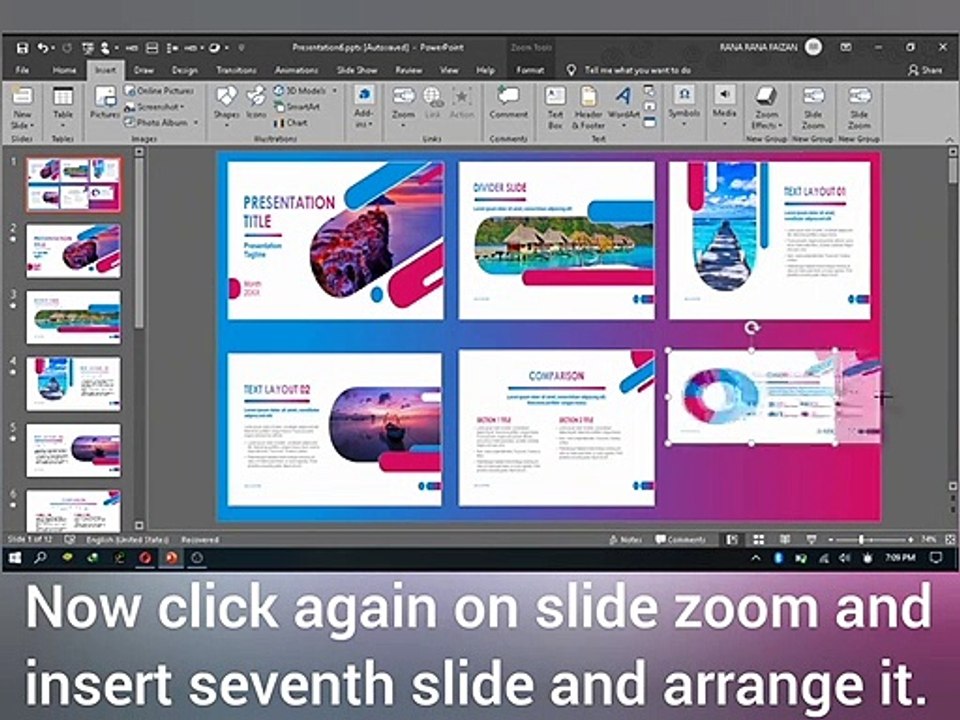Open the Format tab under Zoom Tools

tap(530, 70)
